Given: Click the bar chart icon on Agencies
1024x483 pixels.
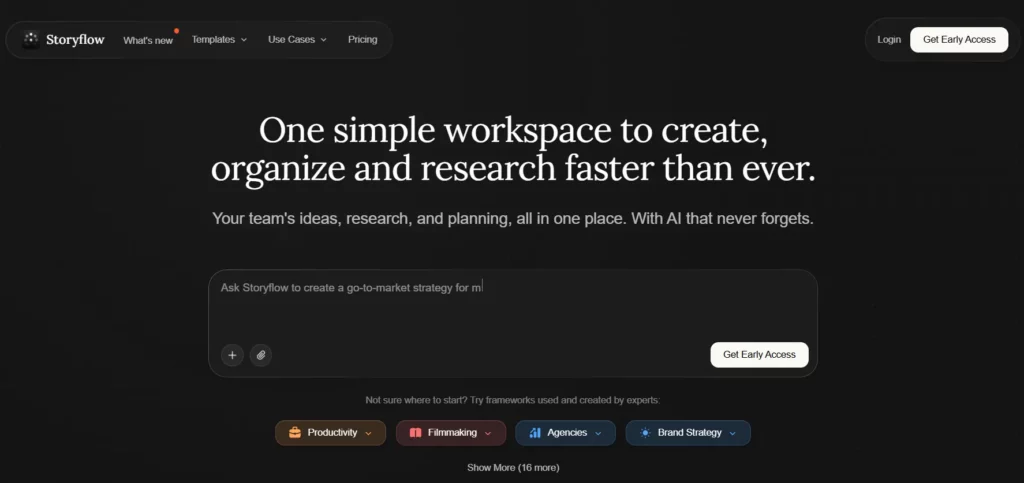Looking at the screenshot, I should (535, 433).
